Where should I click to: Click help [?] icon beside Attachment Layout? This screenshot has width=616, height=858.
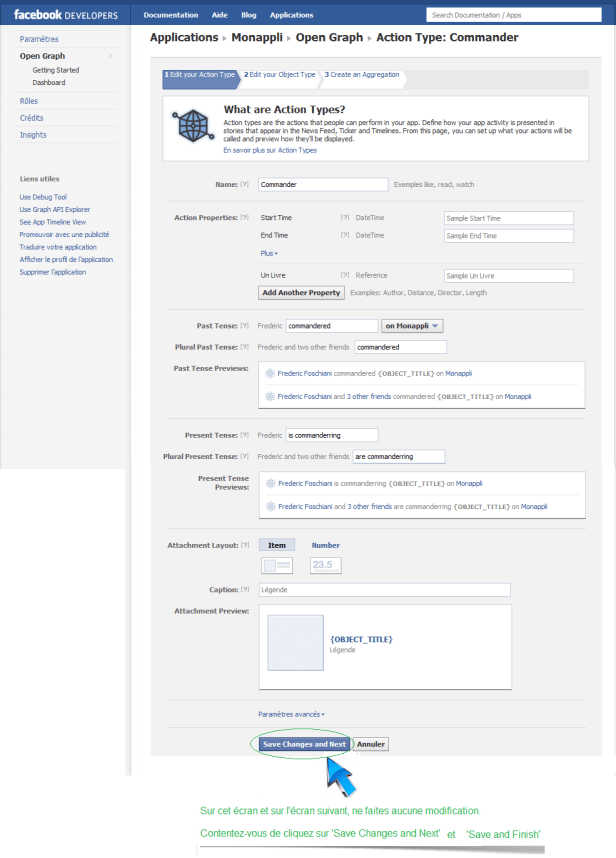pyautogui.click(x=245, y=545)
